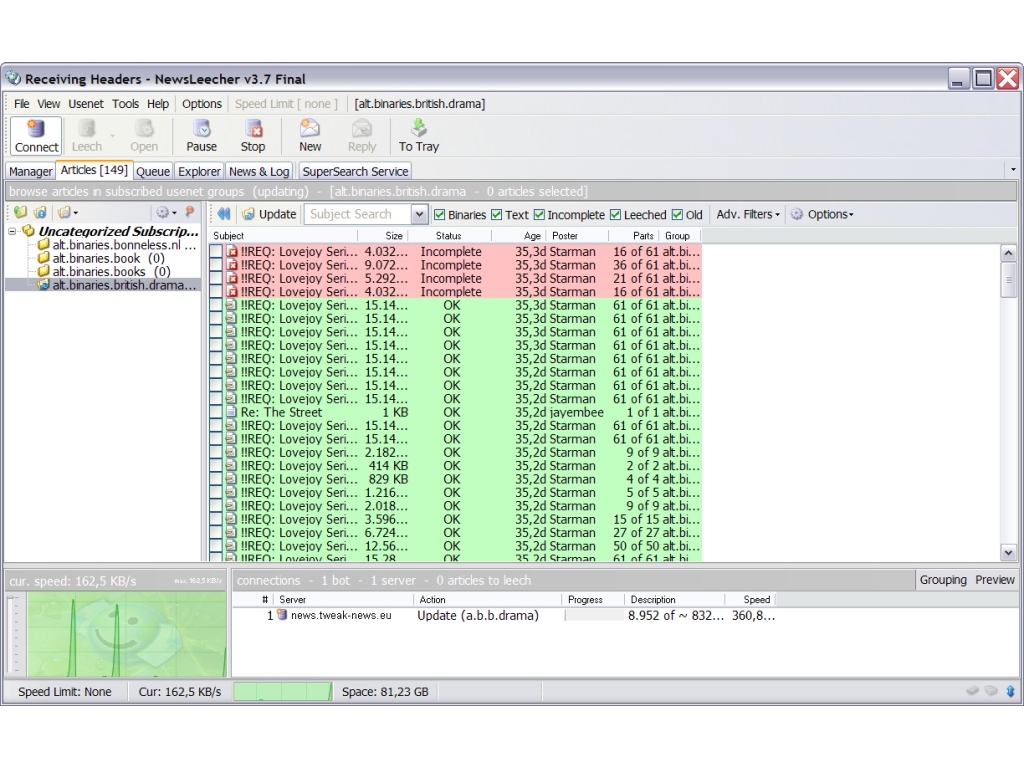The height and width of the screenshot is (768, 1024).
Task: Click the folder icon beside alt.binaries.bonneless.nl
Action: point(43,245)
